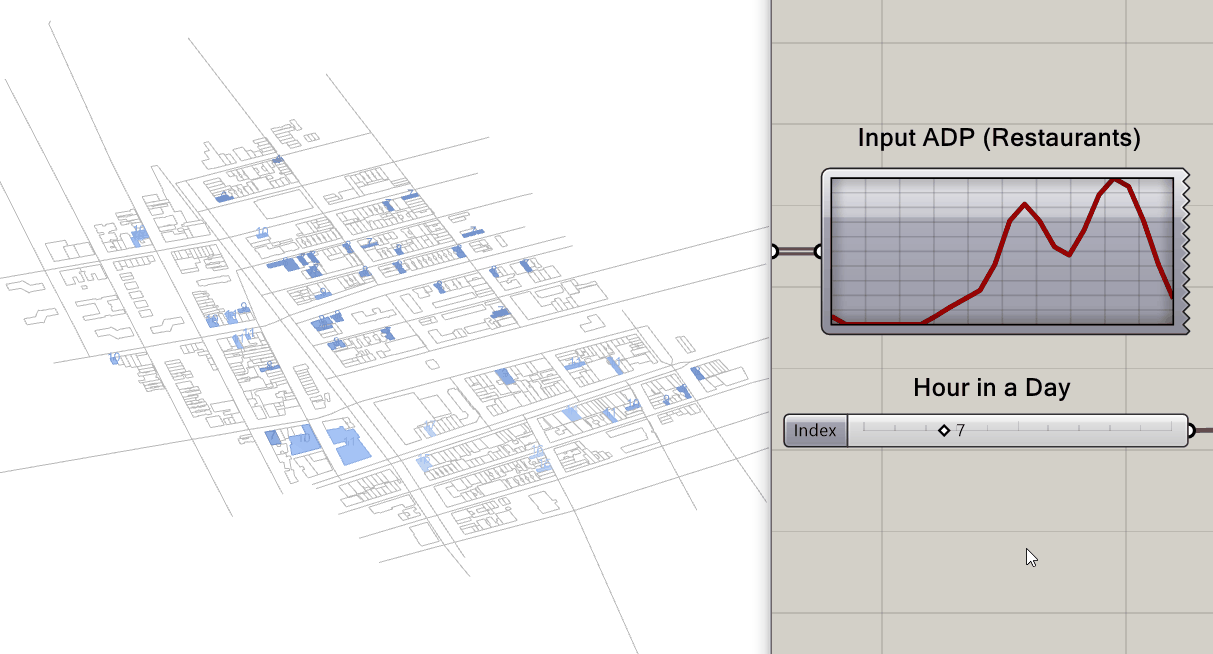Select the Index name tab on the slider
Viewport: 1213px width, 654px height.
[x=815, y=431]
